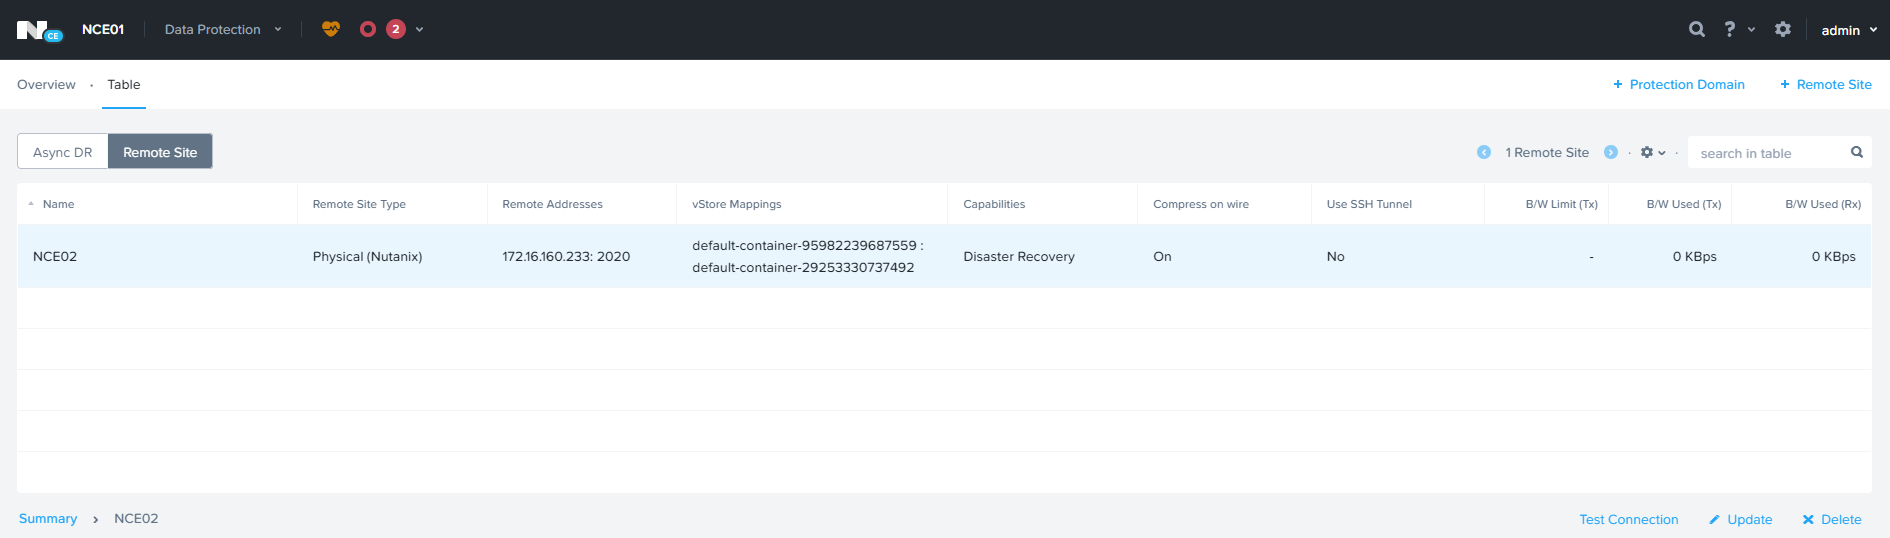Go to previous page of remote sites
Viewport: 1890px width, 538px height.
coord(1484,152)
